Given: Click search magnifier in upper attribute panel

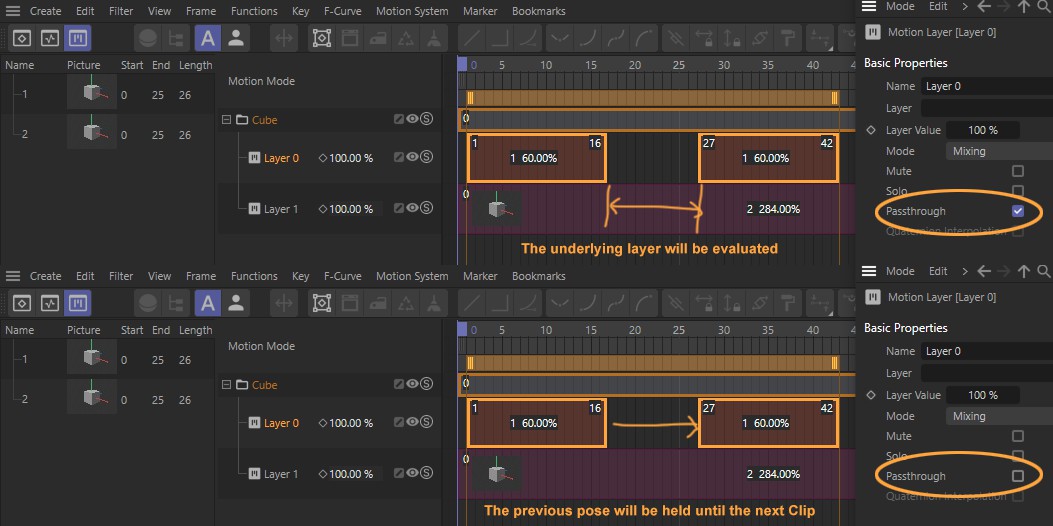Looking at the screenshot, I should [1044, 6].
